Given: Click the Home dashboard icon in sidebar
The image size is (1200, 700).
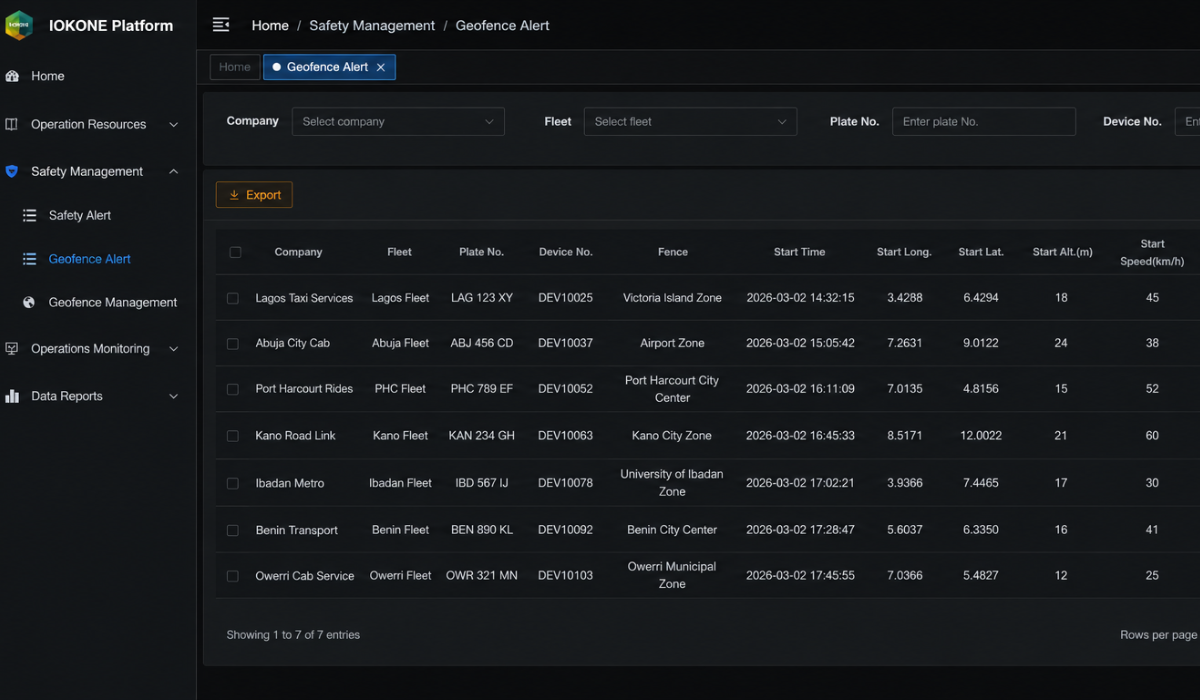Looking at the screenshot, I should 12,76.
